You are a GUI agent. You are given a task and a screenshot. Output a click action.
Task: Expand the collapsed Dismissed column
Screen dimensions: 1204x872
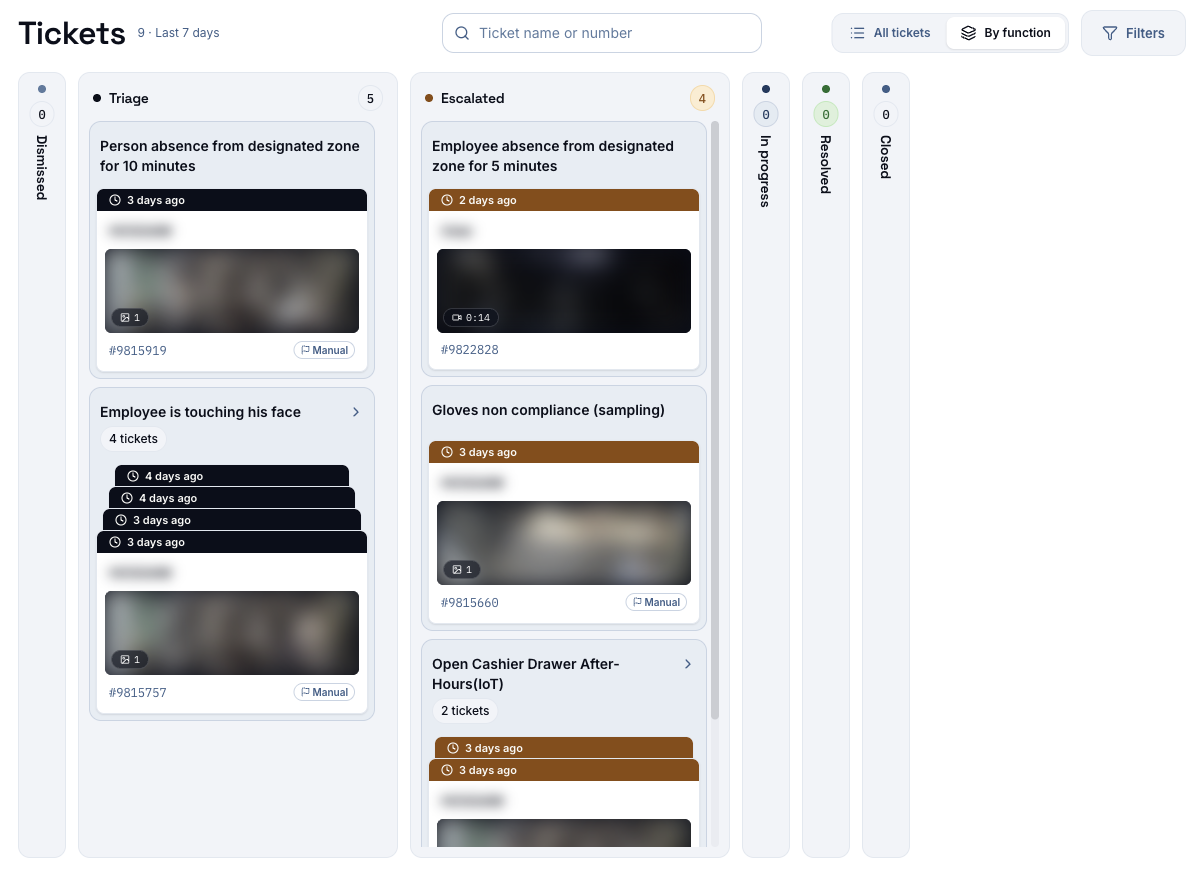tap(42, 464)
